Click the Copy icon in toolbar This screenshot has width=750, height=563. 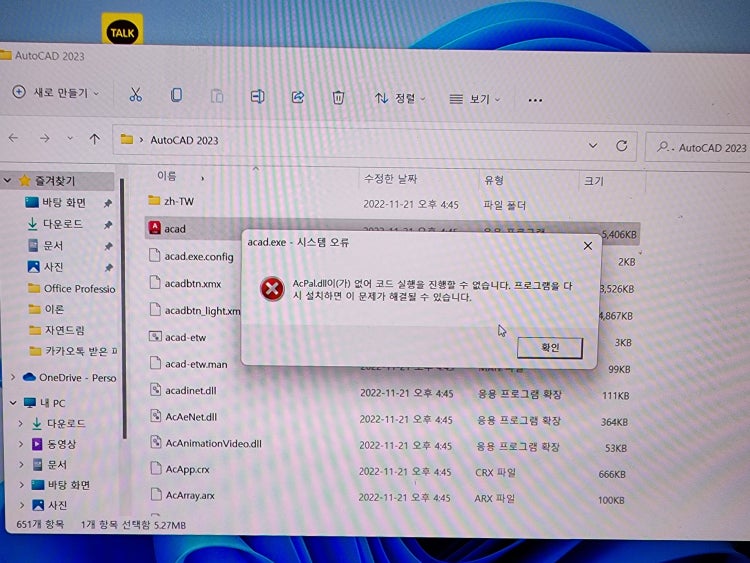[x=176, y=95]
